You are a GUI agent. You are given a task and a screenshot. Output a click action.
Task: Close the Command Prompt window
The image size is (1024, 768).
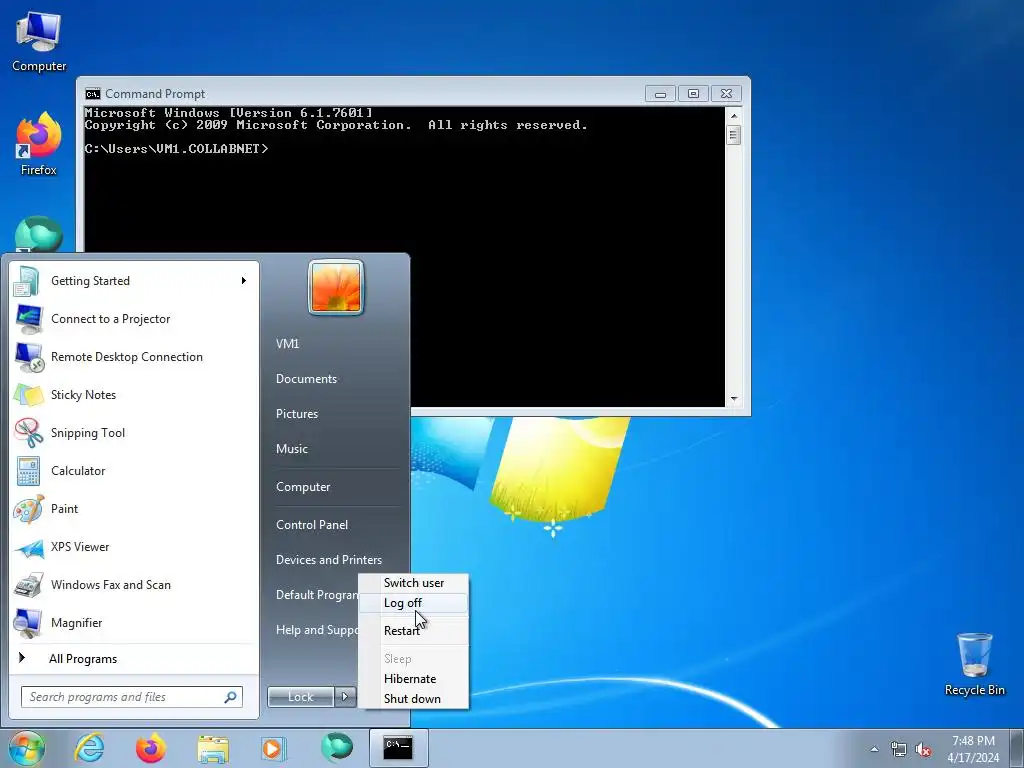(726, 94)
